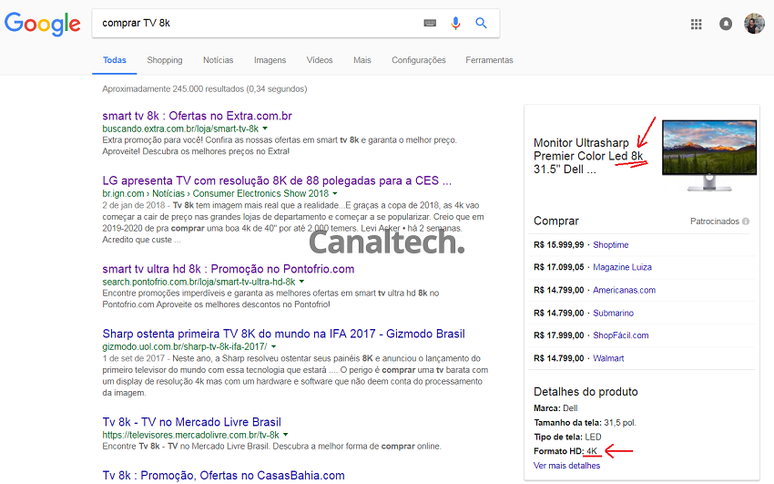Viewport: 774px width, 484px height.
Task: Open Ferramentas search tools
Action: (x=489, y=60)
